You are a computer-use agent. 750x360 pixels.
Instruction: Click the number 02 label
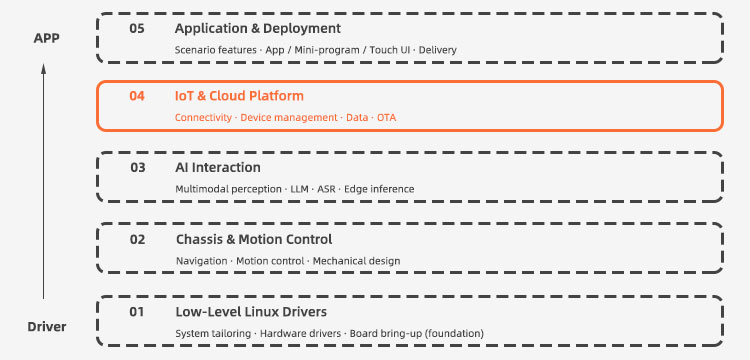pos(137,239)
